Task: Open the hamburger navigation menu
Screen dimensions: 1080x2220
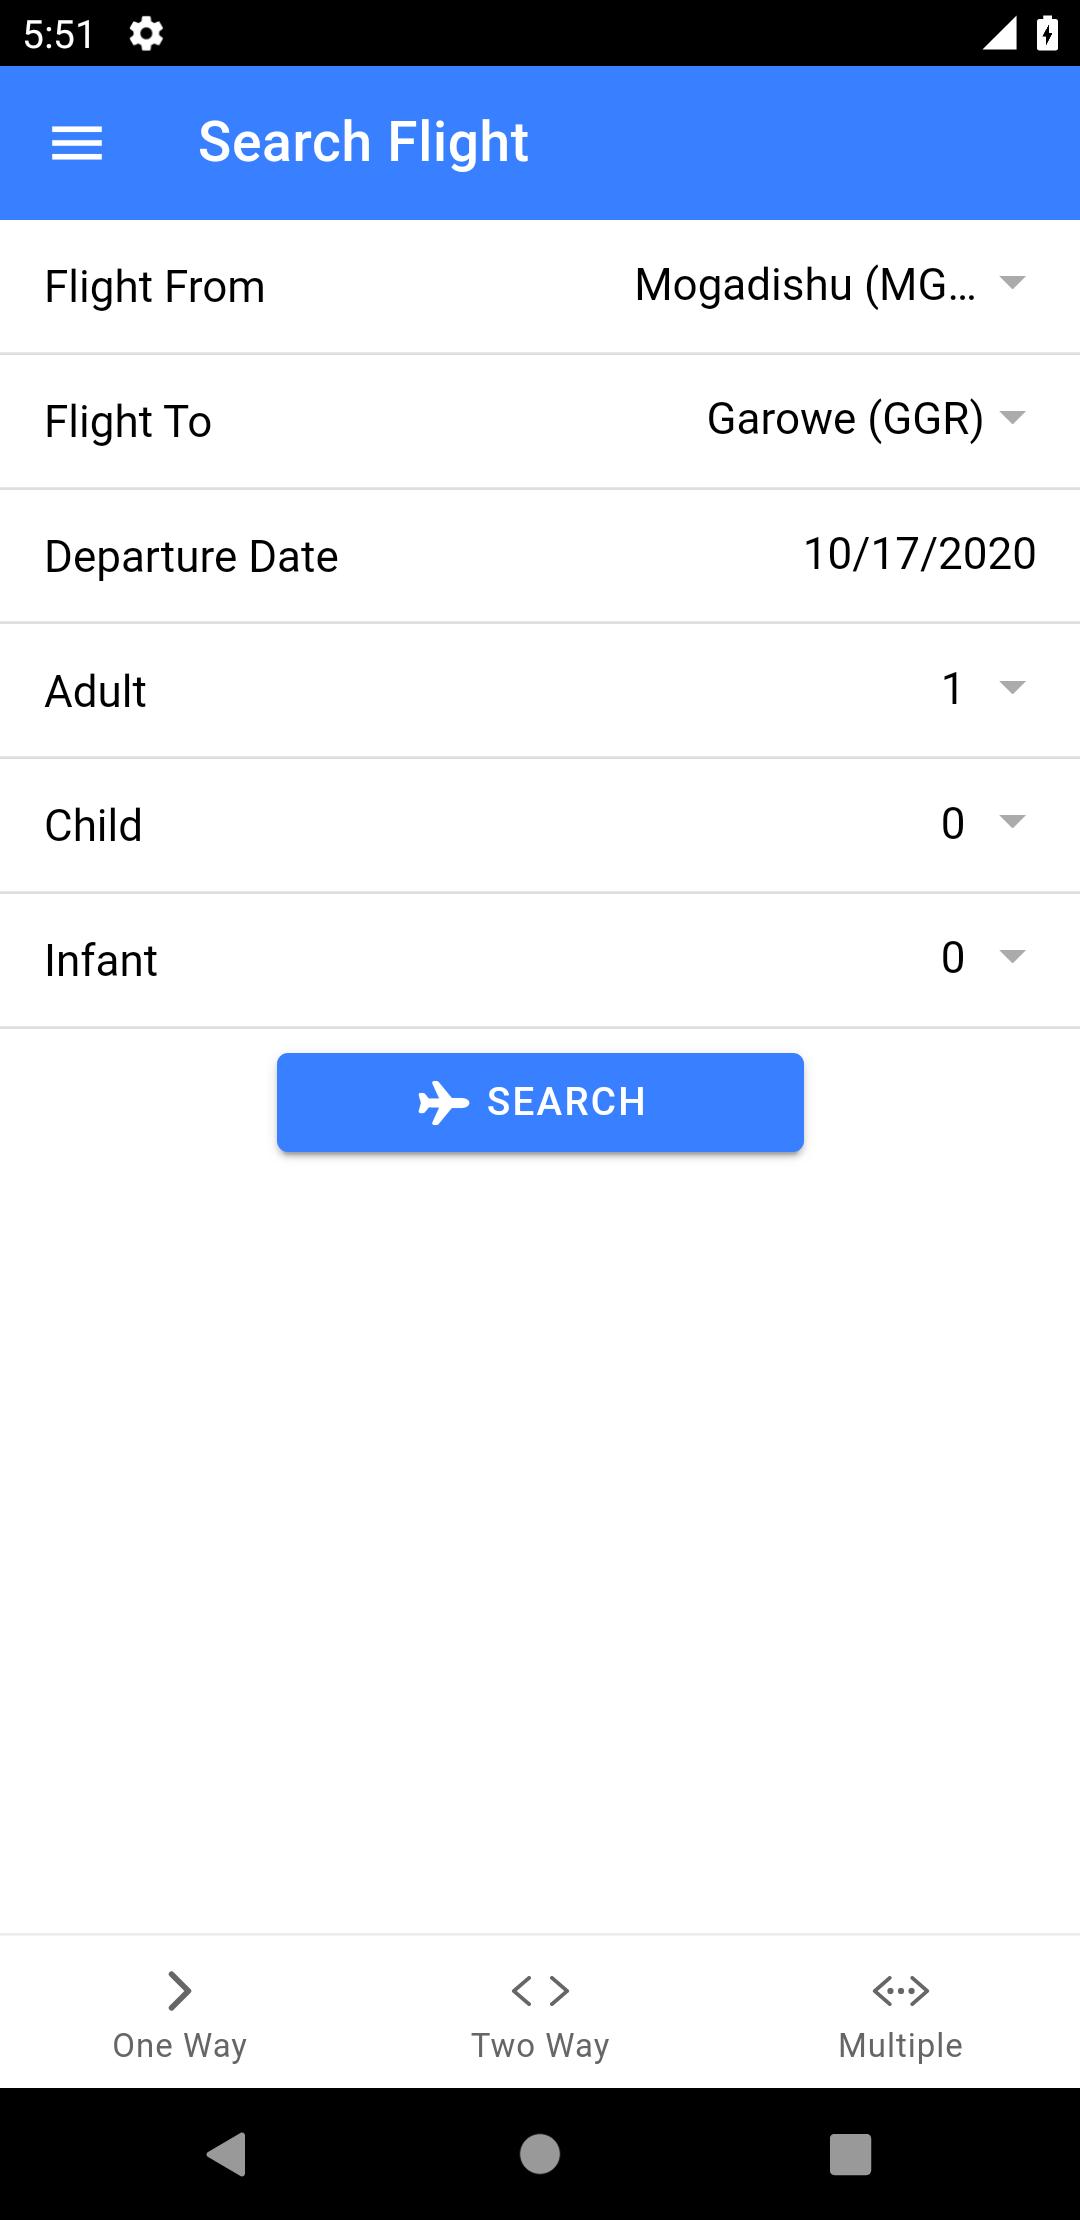Action: 77,143
